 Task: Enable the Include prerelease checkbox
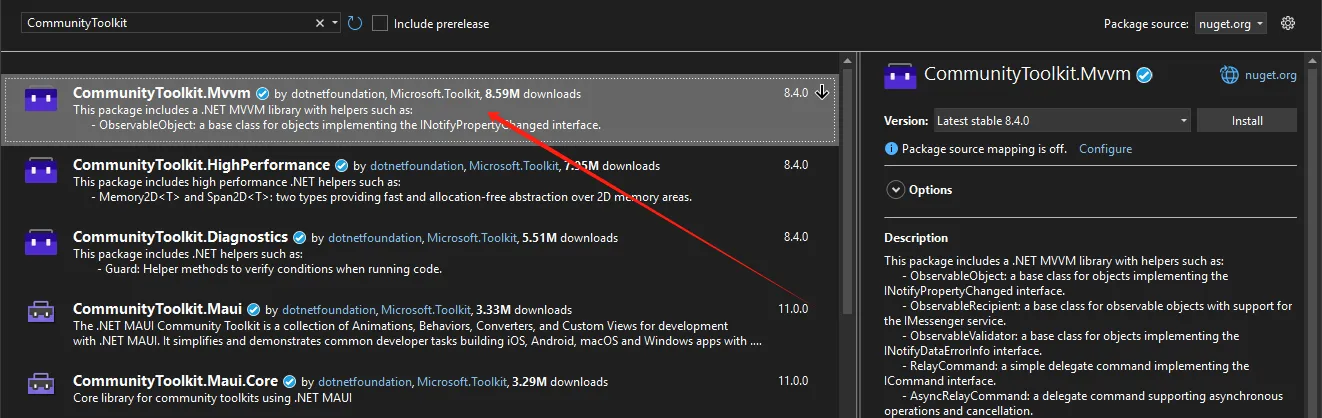pos(380,23)
